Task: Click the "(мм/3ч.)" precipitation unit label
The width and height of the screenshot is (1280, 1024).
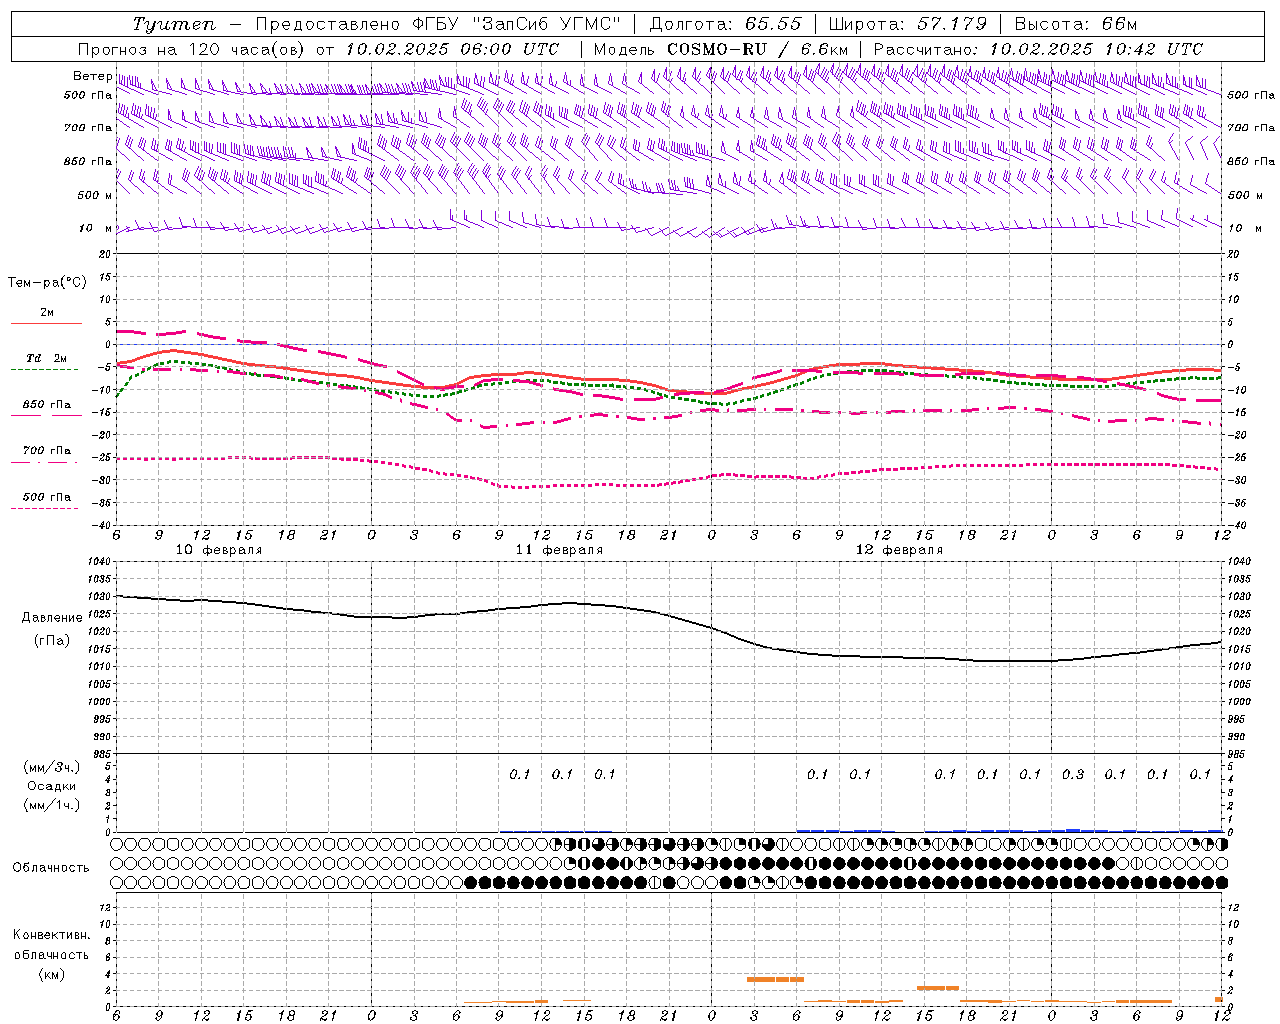Action: point(52,767)
